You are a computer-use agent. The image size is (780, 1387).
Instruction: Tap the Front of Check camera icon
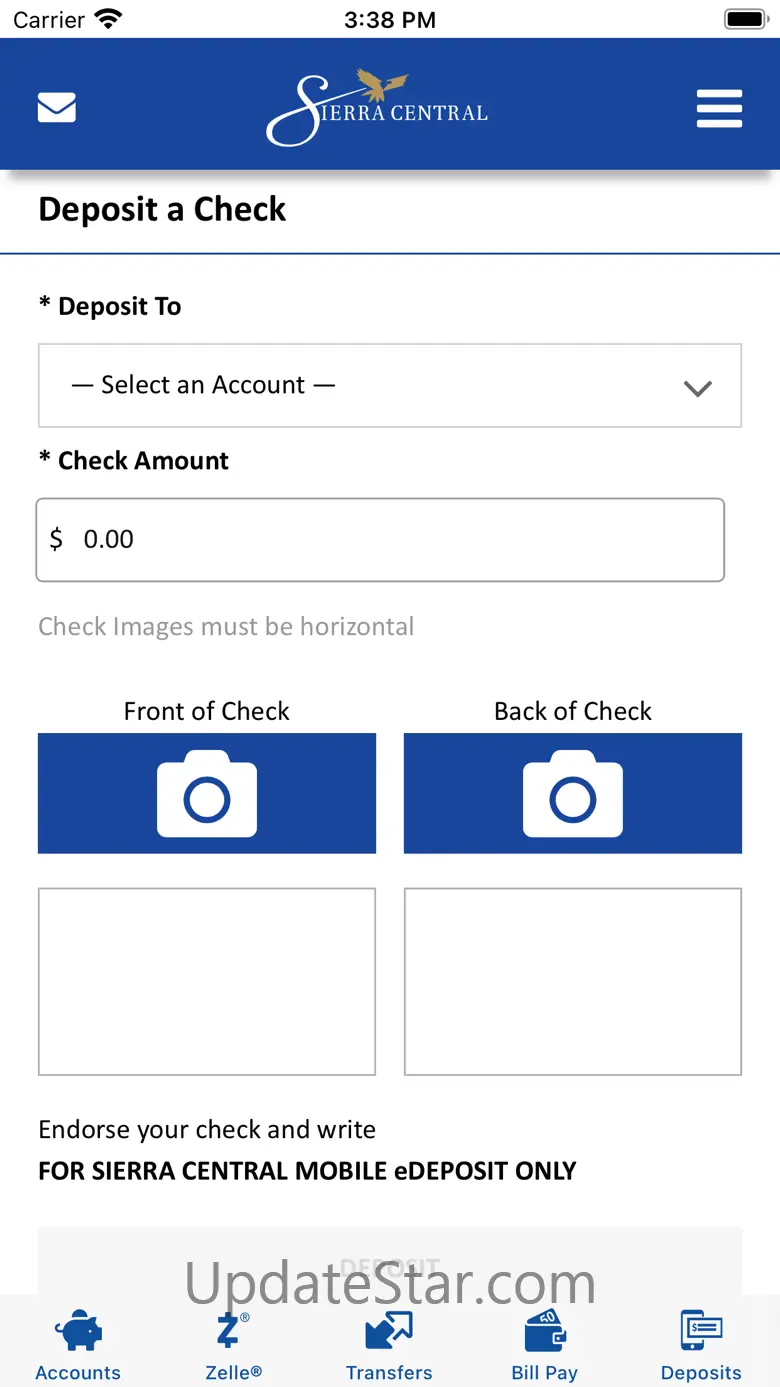coord(207,794)
